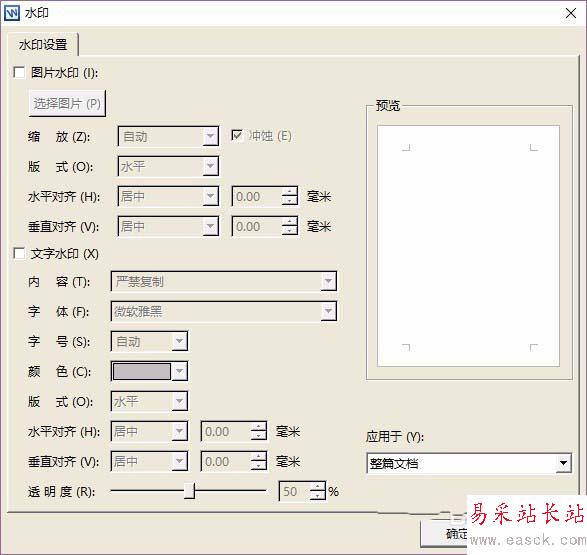Expand the 颜色 (C) dropdown arrow
587x555 pixels.
pyautogui.click(x=179, y=372)
